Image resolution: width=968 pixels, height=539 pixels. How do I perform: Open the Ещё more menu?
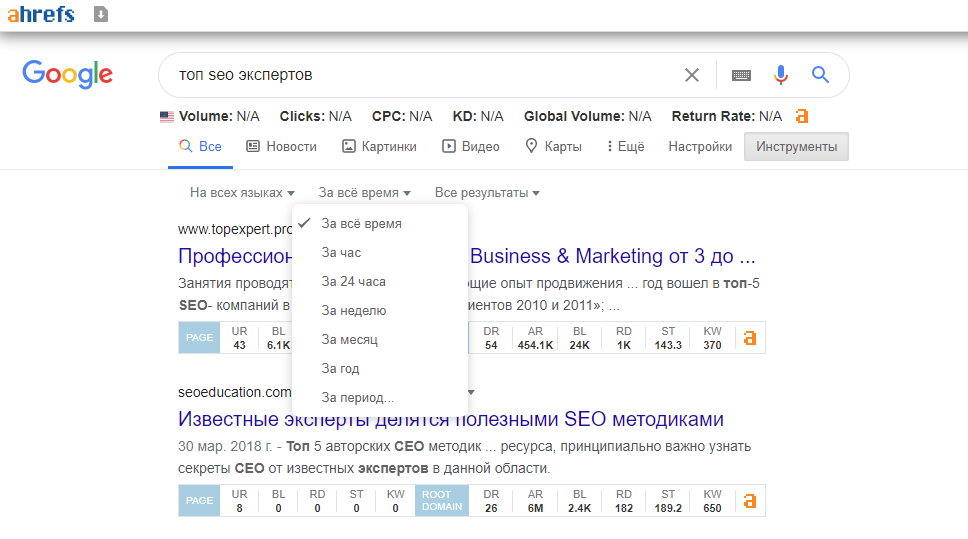tap(625, 147)
